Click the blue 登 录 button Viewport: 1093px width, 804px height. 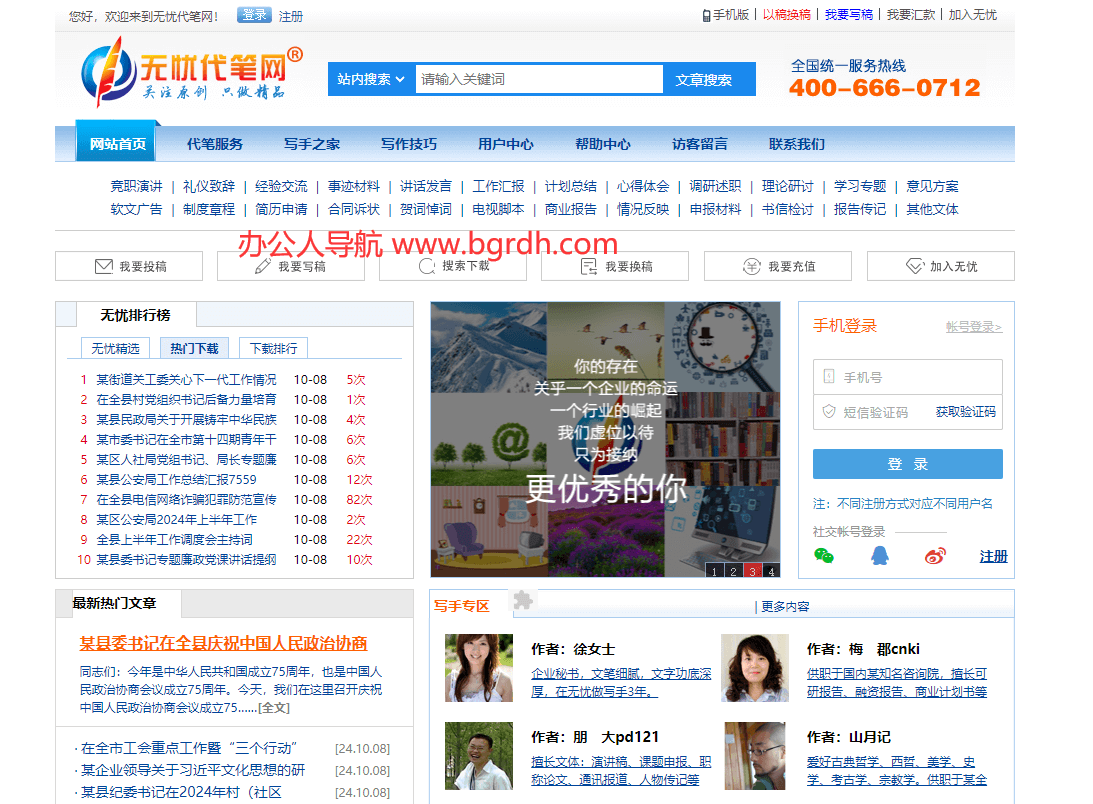[x=908, y=464]
